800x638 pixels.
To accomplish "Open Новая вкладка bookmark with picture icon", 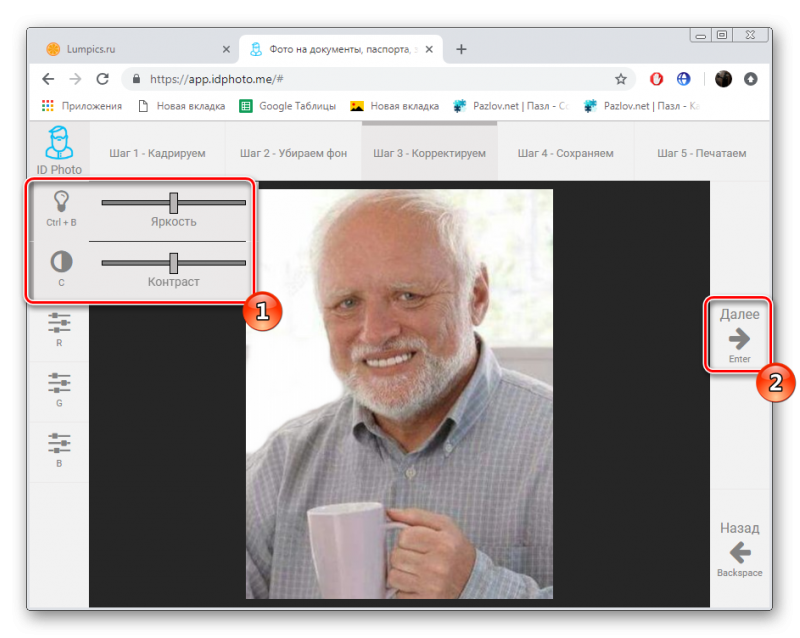I will tap(394, 106).
